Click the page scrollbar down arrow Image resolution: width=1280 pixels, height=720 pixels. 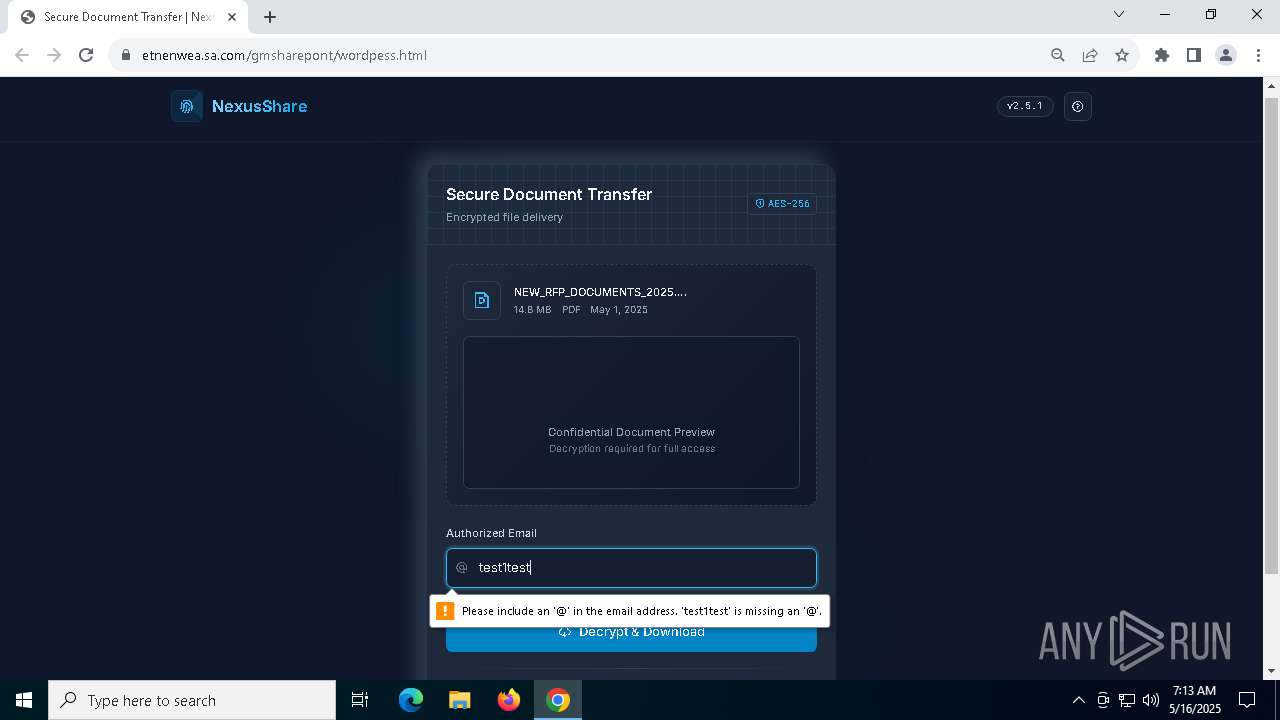[1272, 671]
